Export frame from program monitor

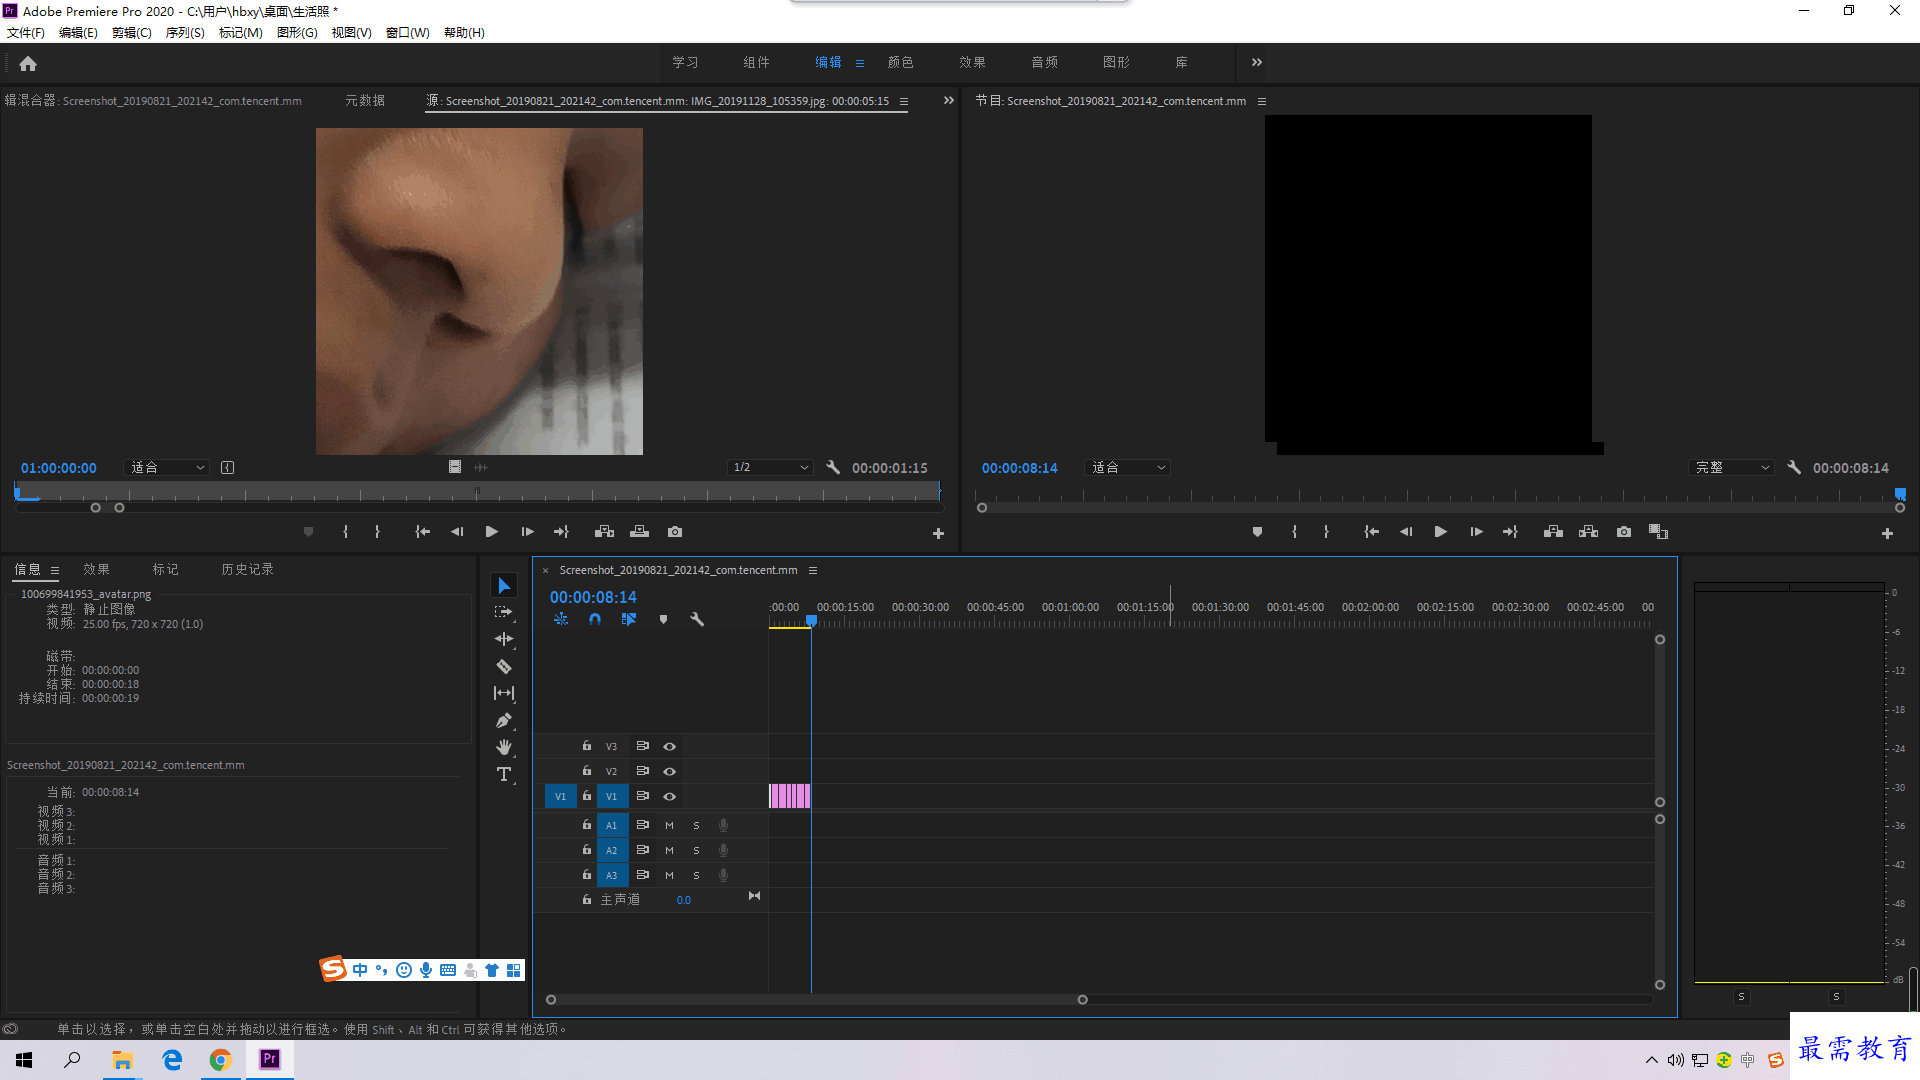coord(1624,532)
